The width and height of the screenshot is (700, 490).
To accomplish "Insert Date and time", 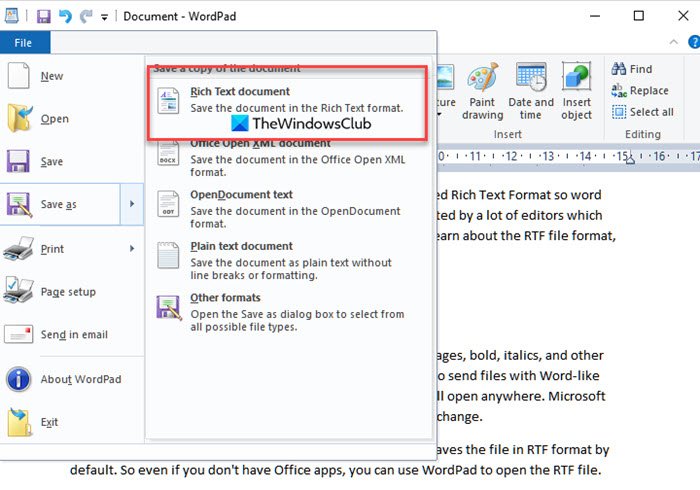I will click(x=531, y=91).
